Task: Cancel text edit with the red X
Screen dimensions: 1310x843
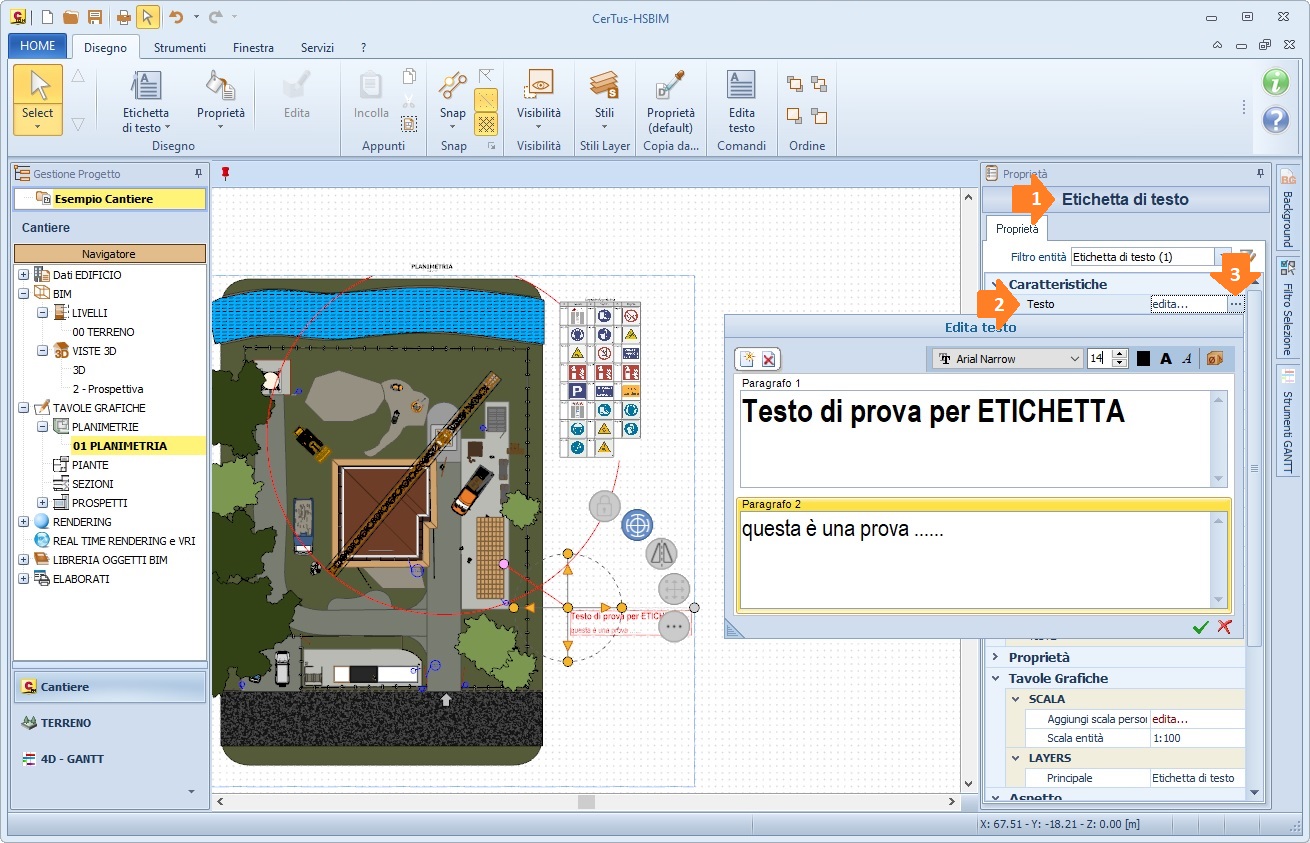Action: [x=1224, y=627]
